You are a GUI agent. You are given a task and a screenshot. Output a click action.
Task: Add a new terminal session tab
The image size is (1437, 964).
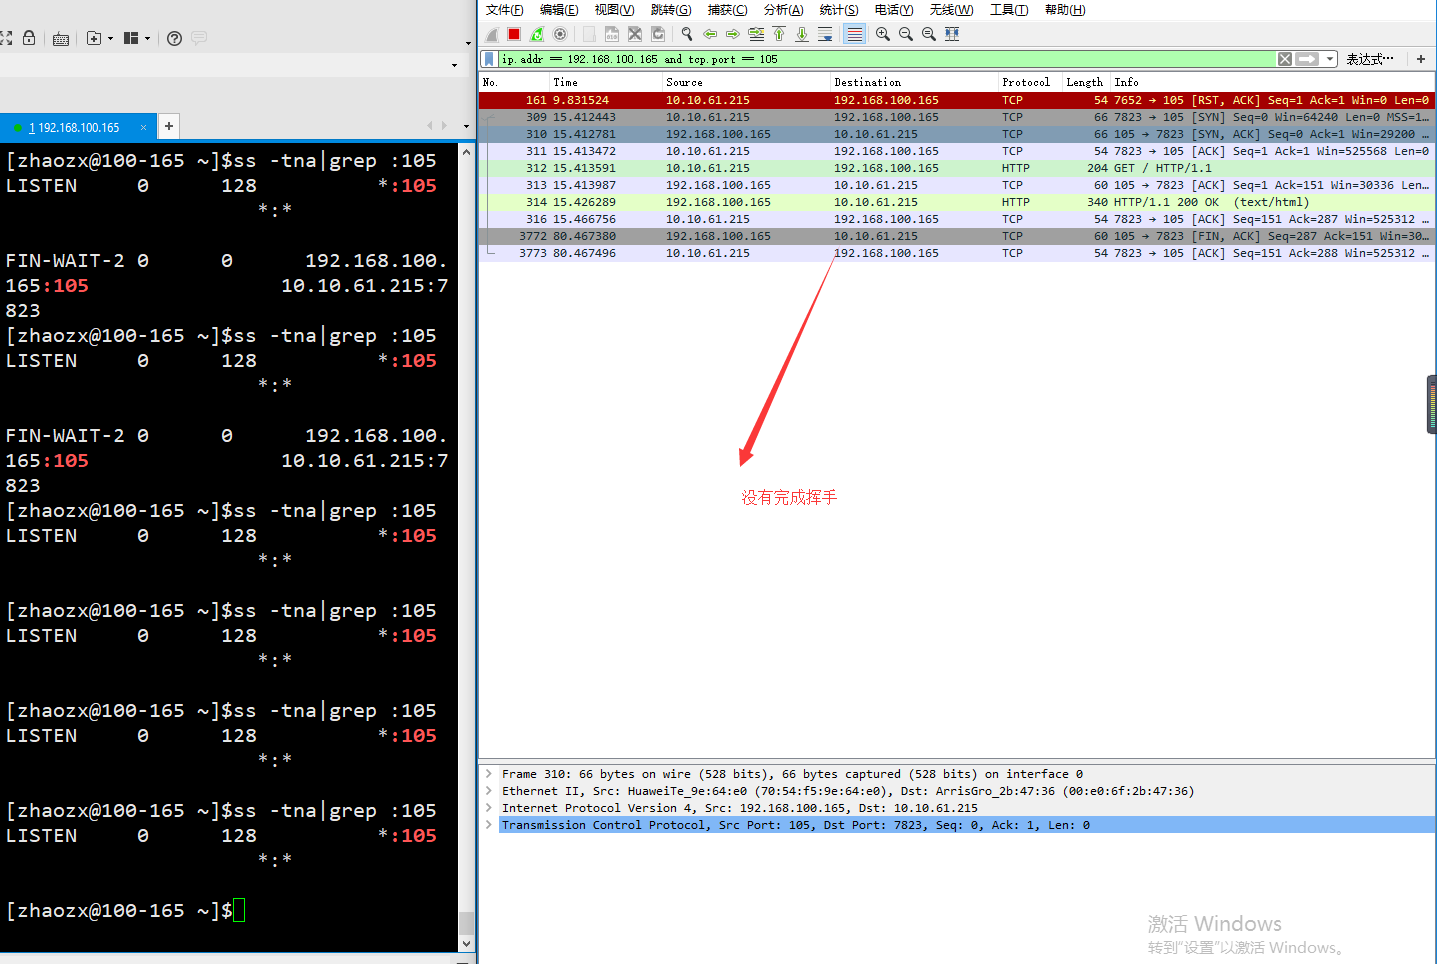[169, 126]
